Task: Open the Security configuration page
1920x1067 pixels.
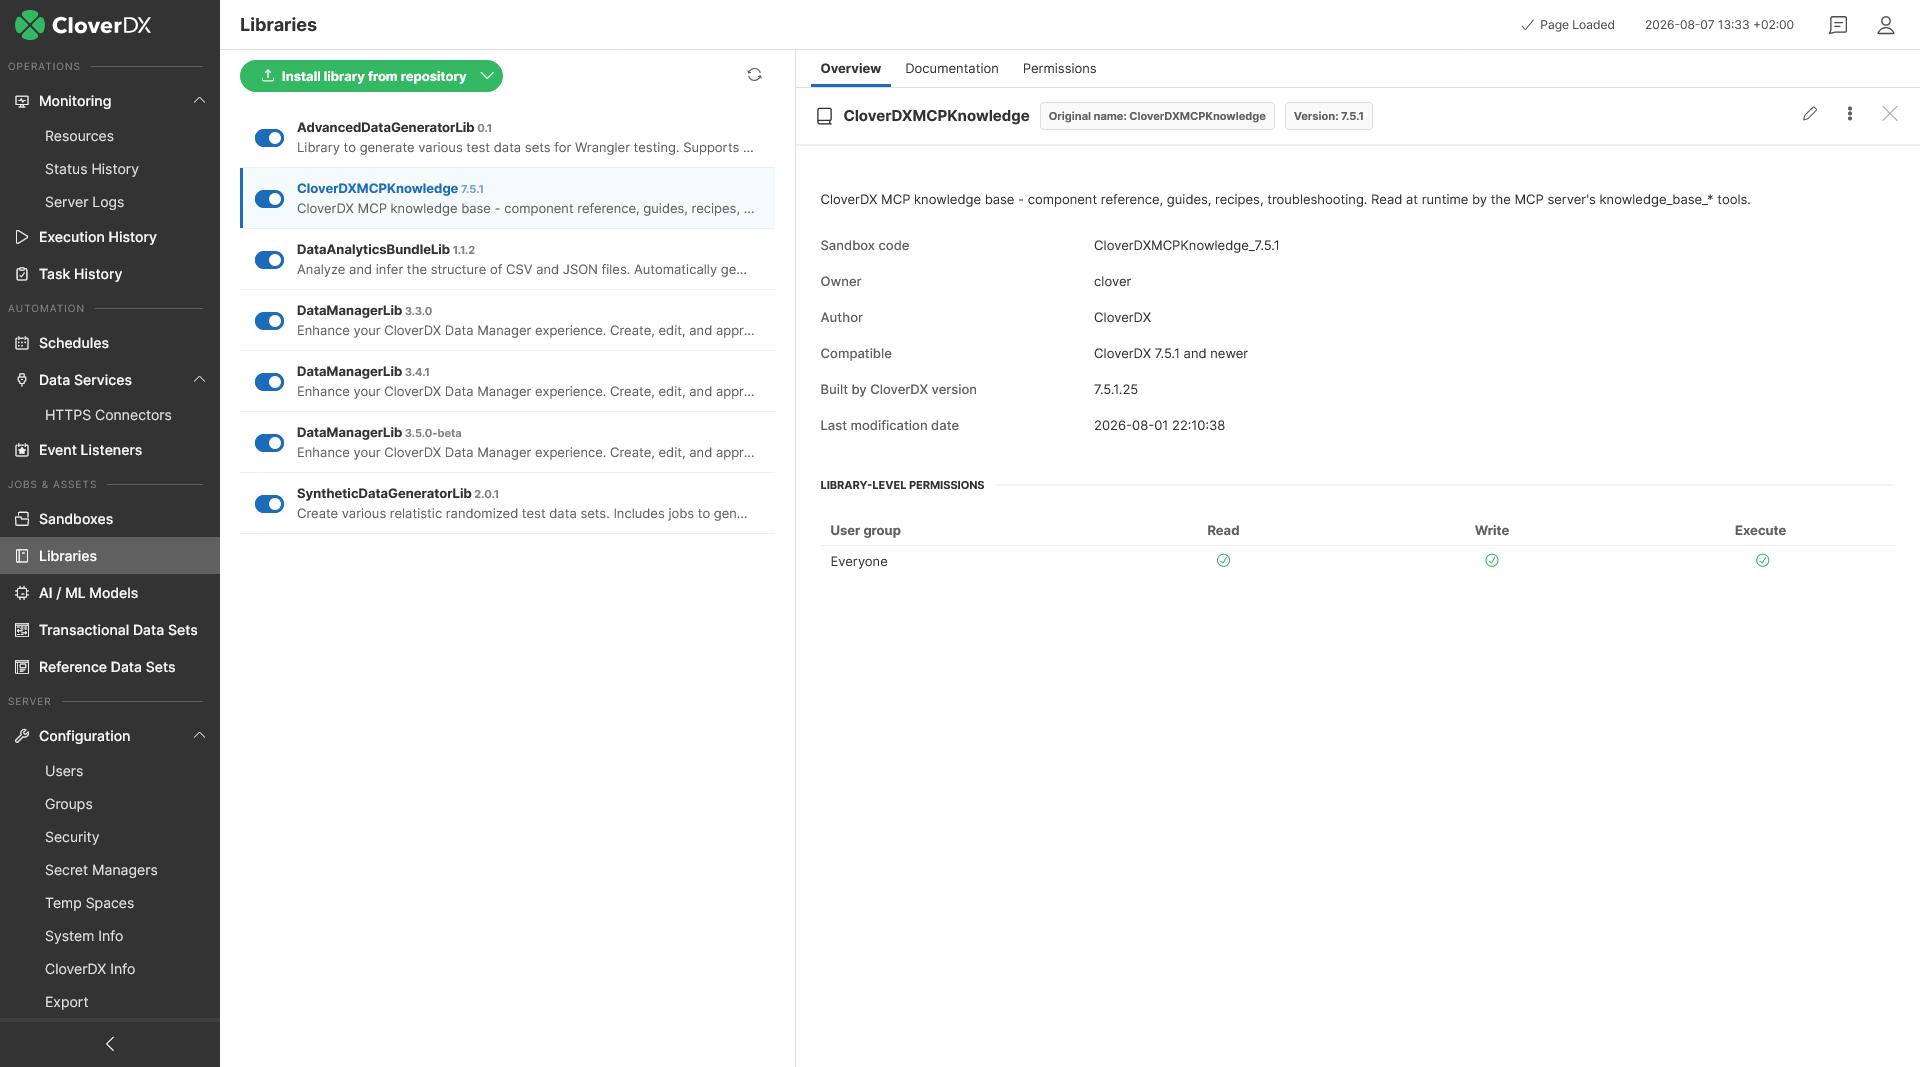Action: [72, 837]
